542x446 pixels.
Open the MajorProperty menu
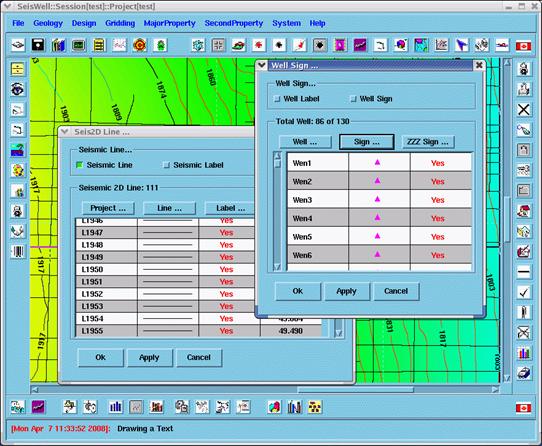(169, 23)
